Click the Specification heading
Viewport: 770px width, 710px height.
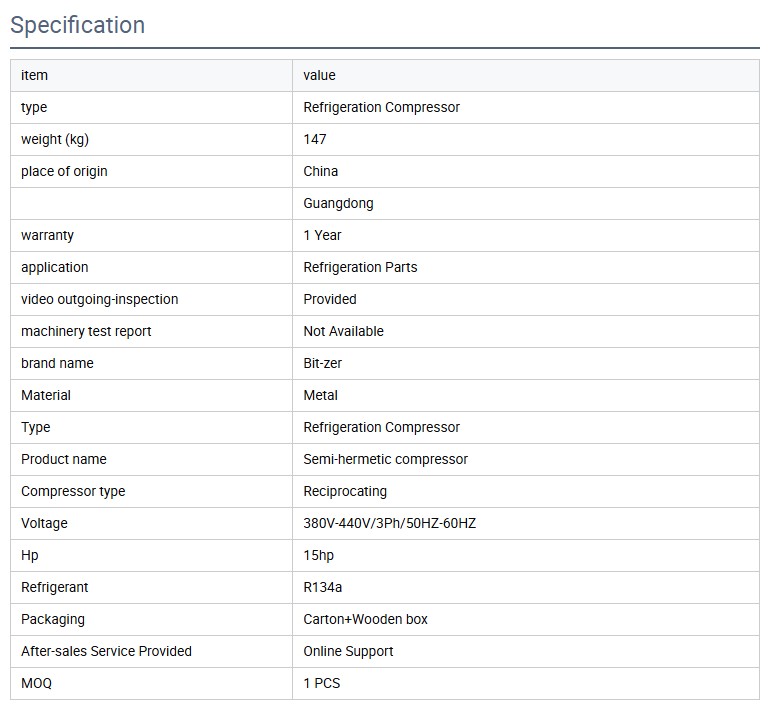(77, 25)
